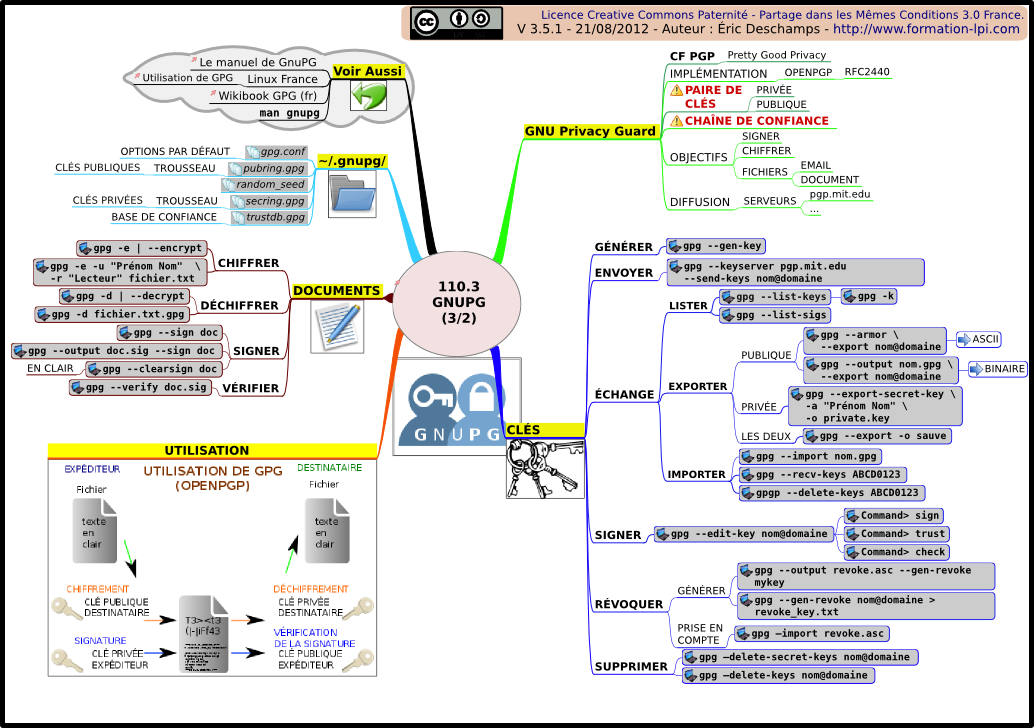Screen dimensions: 1034x728
Task: Select the UTILISATION node header
Action: point(212,450)
